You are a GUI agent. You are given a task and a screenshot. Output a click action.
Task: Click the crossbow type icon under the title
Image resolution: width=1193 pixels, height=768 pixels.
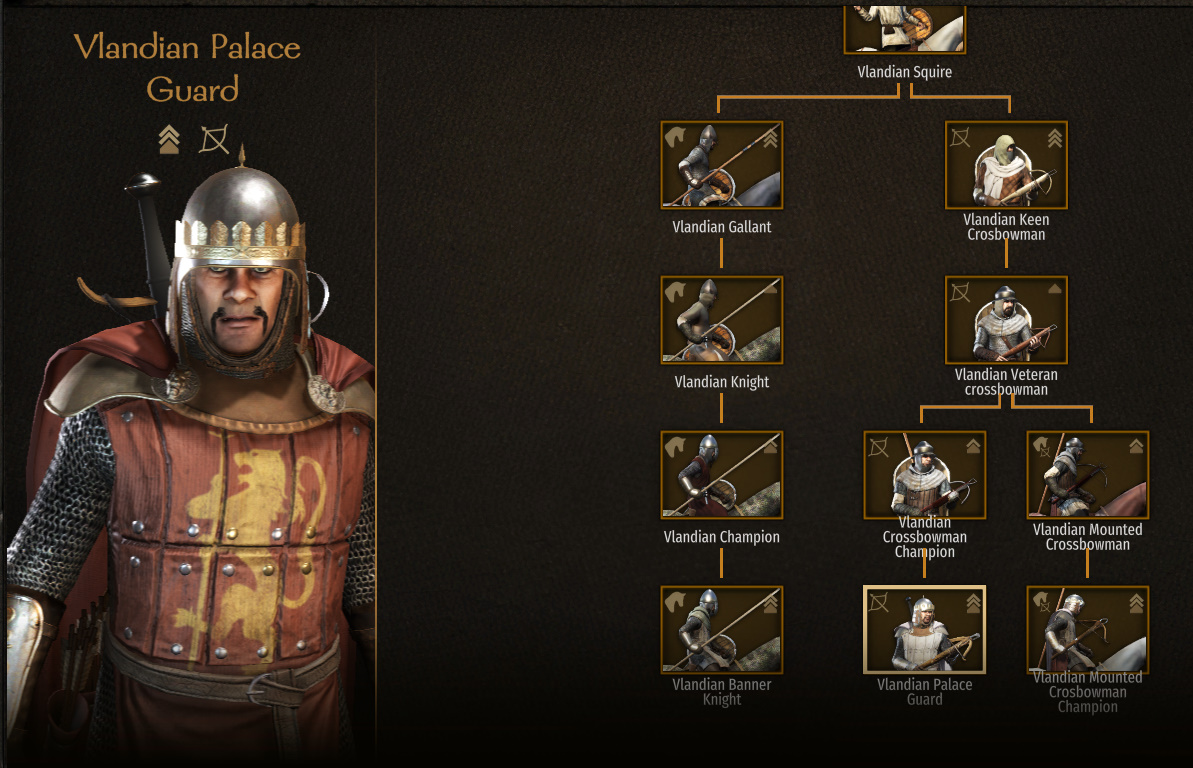pyautogui.click(x=214, y=139)
